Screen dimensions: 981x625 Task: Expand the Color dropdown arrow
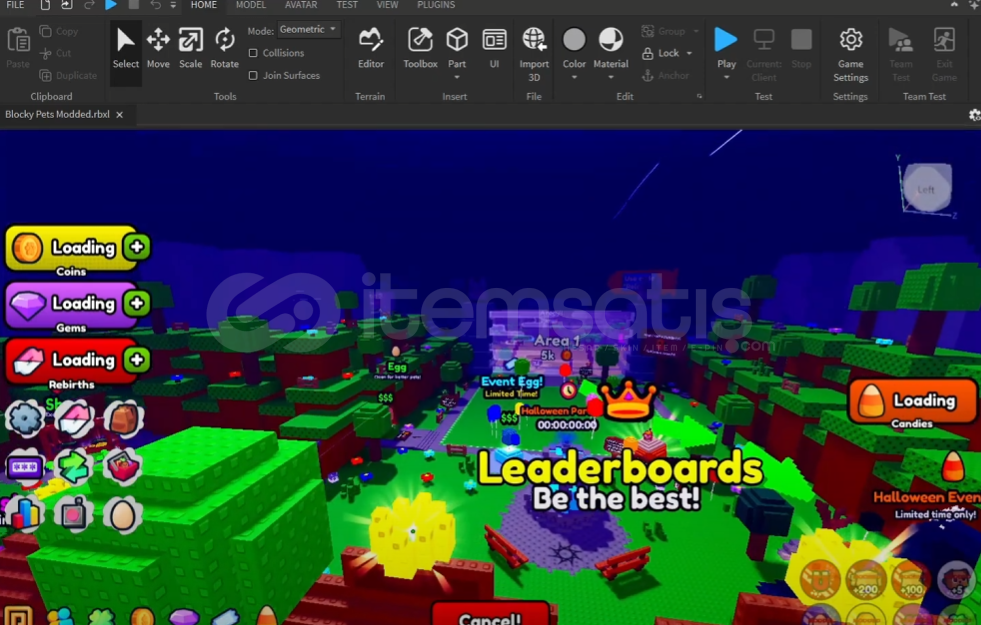click(x=574, y=78)
